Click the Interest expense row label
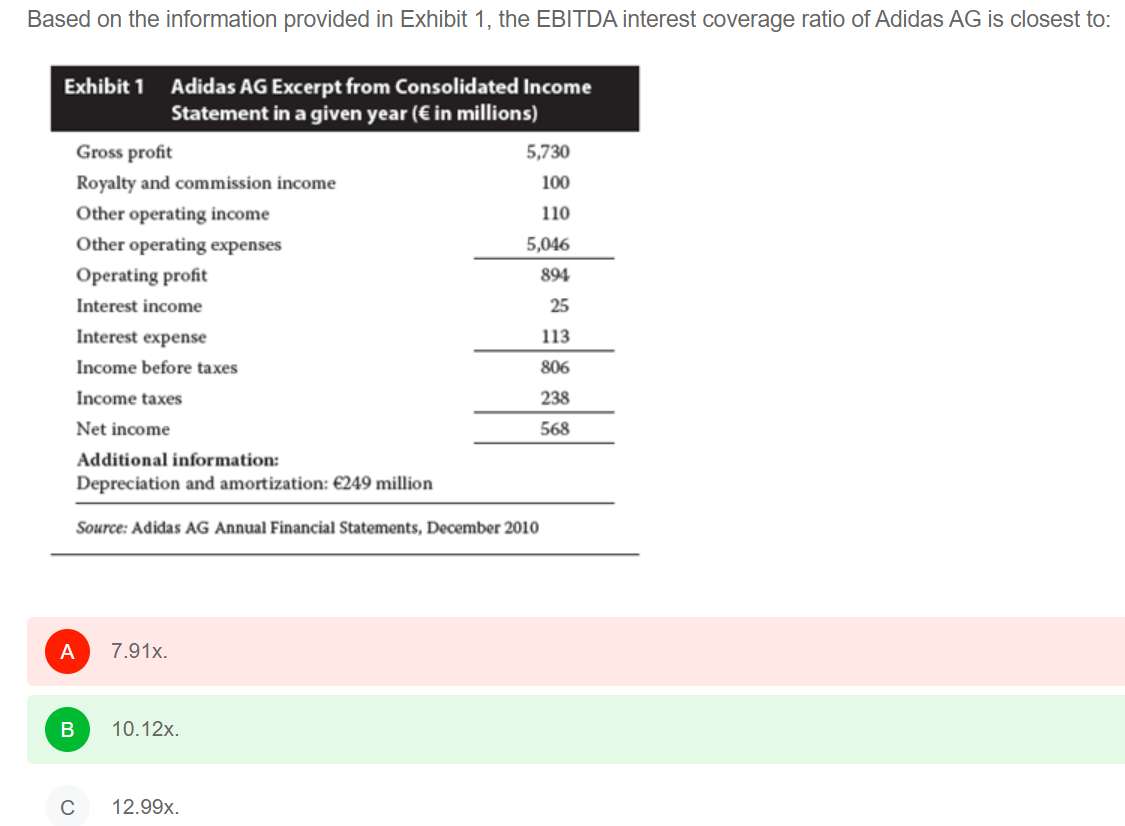 141,337
